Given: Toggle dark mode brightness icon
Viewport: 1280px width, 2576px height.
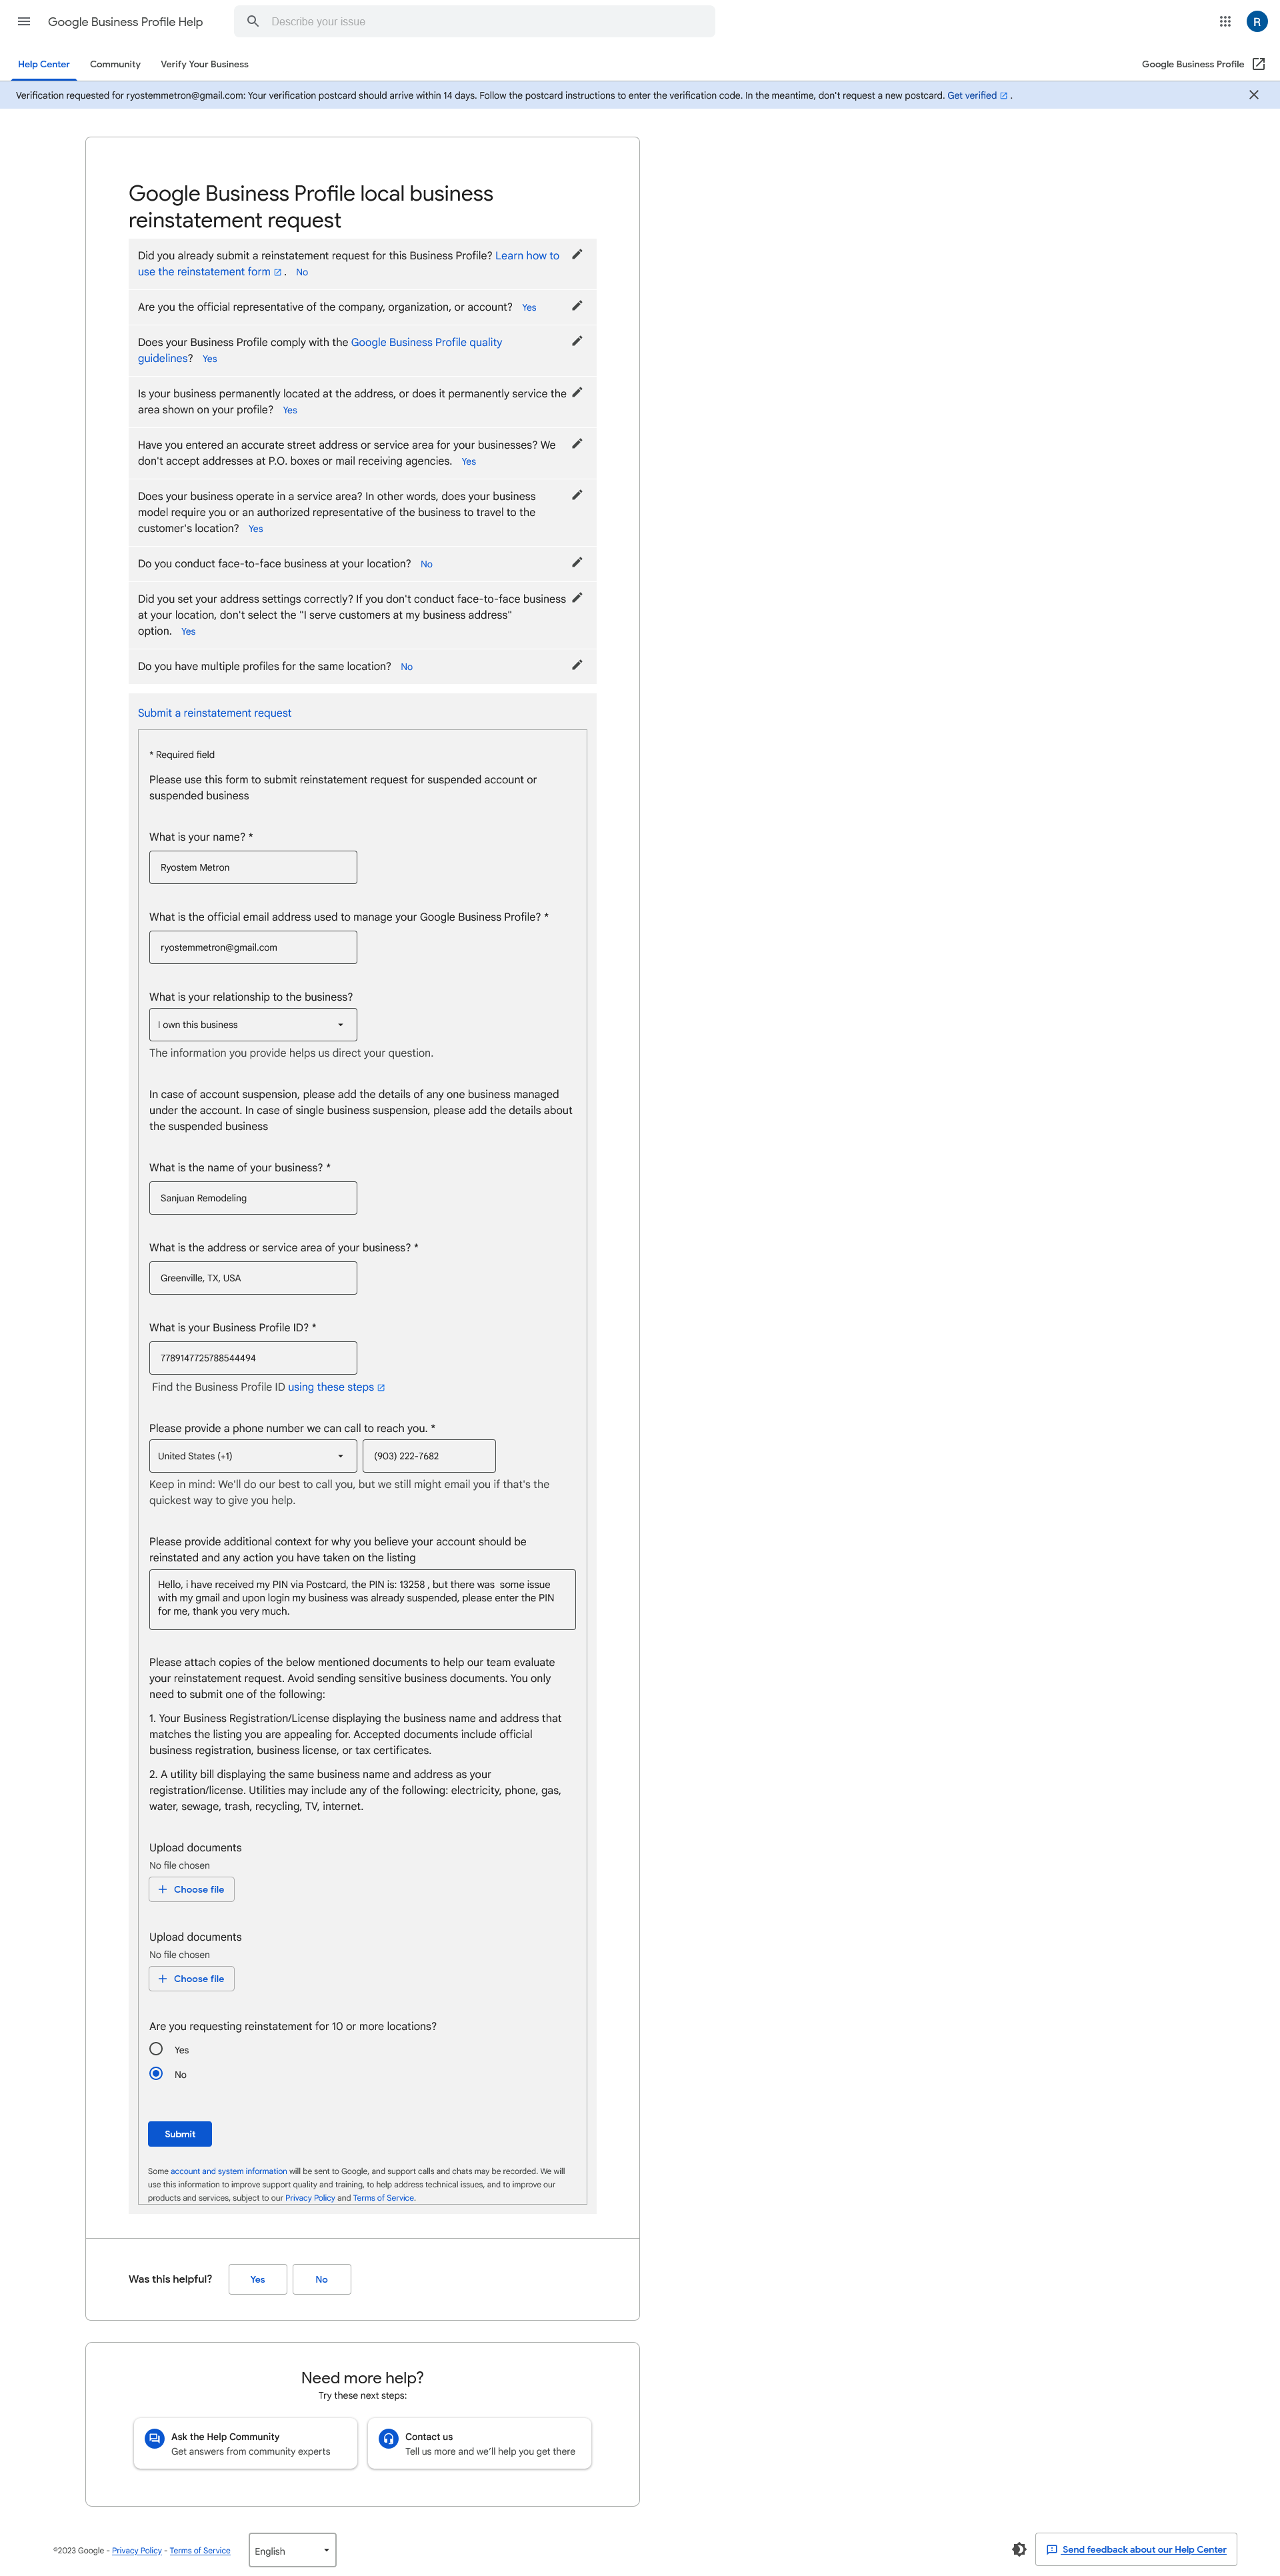Looking at the screenshot, I should pos(1019,2549).
